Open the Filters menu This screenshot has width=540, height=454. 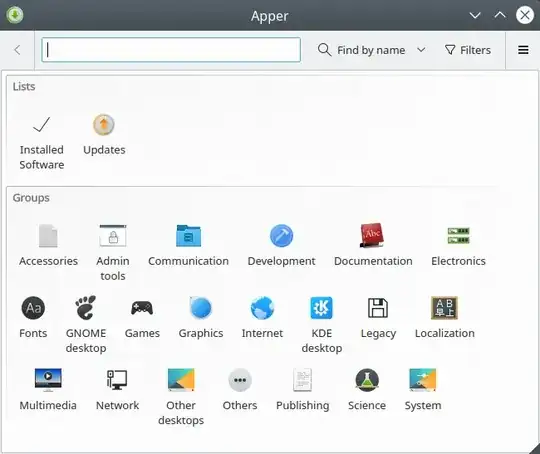[468, 50]
